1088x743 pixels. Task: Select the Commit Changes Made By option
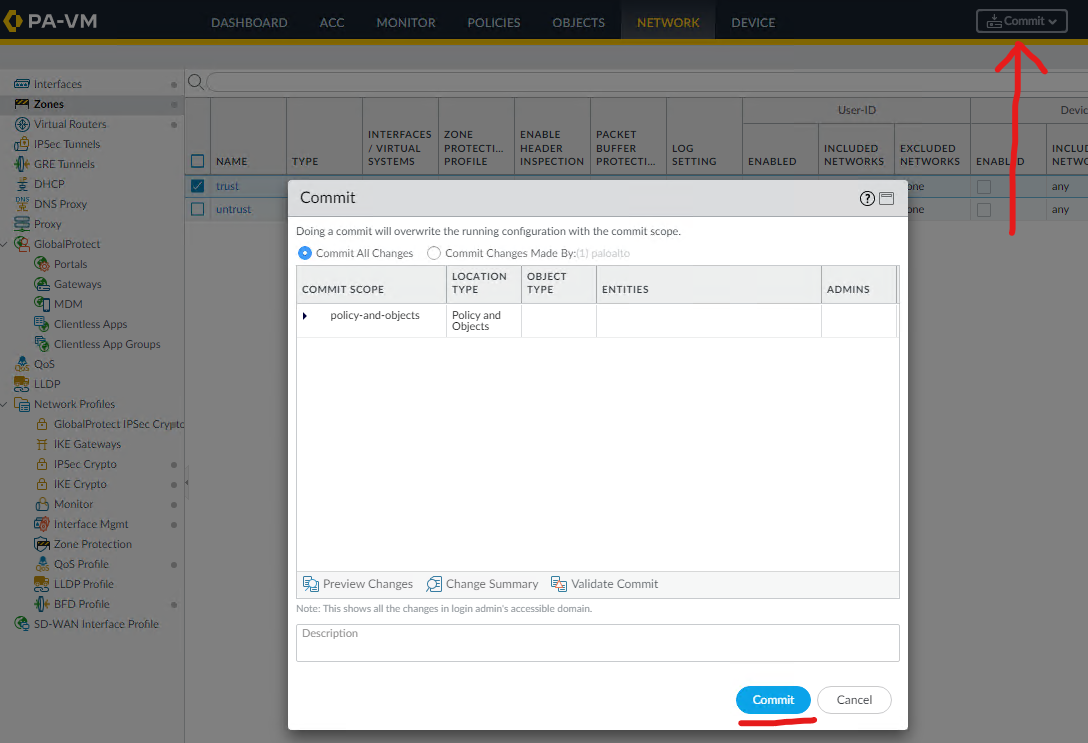[x=434, y=253]
